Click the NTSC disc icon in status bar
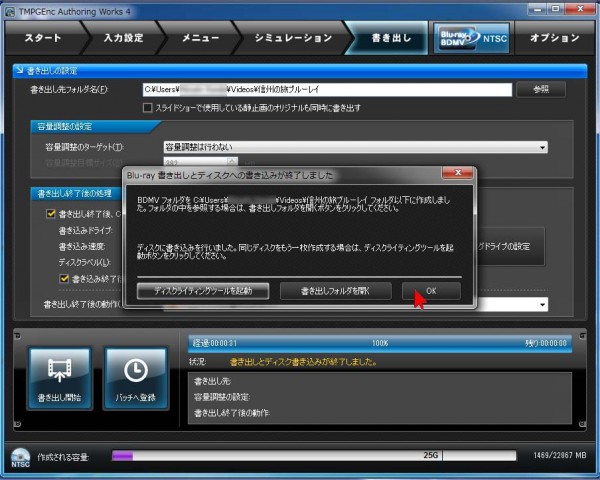Viewport: 600px width, 480px height. point(20,457)
